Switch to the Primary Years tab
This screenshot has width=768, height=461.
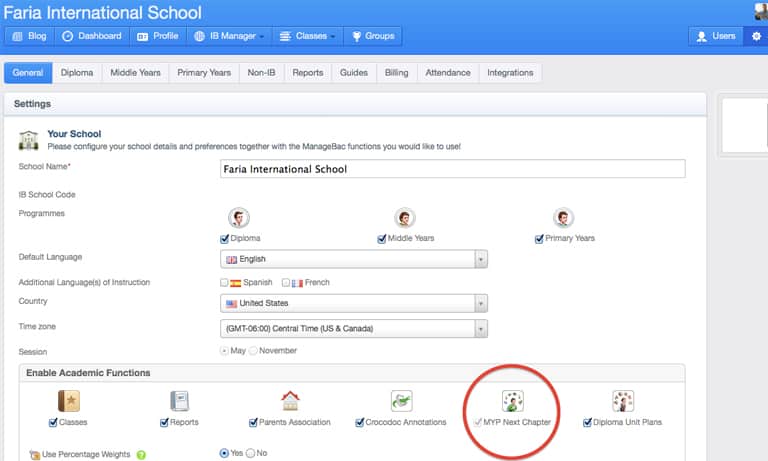pyautogui.click(x=204, y=73)
